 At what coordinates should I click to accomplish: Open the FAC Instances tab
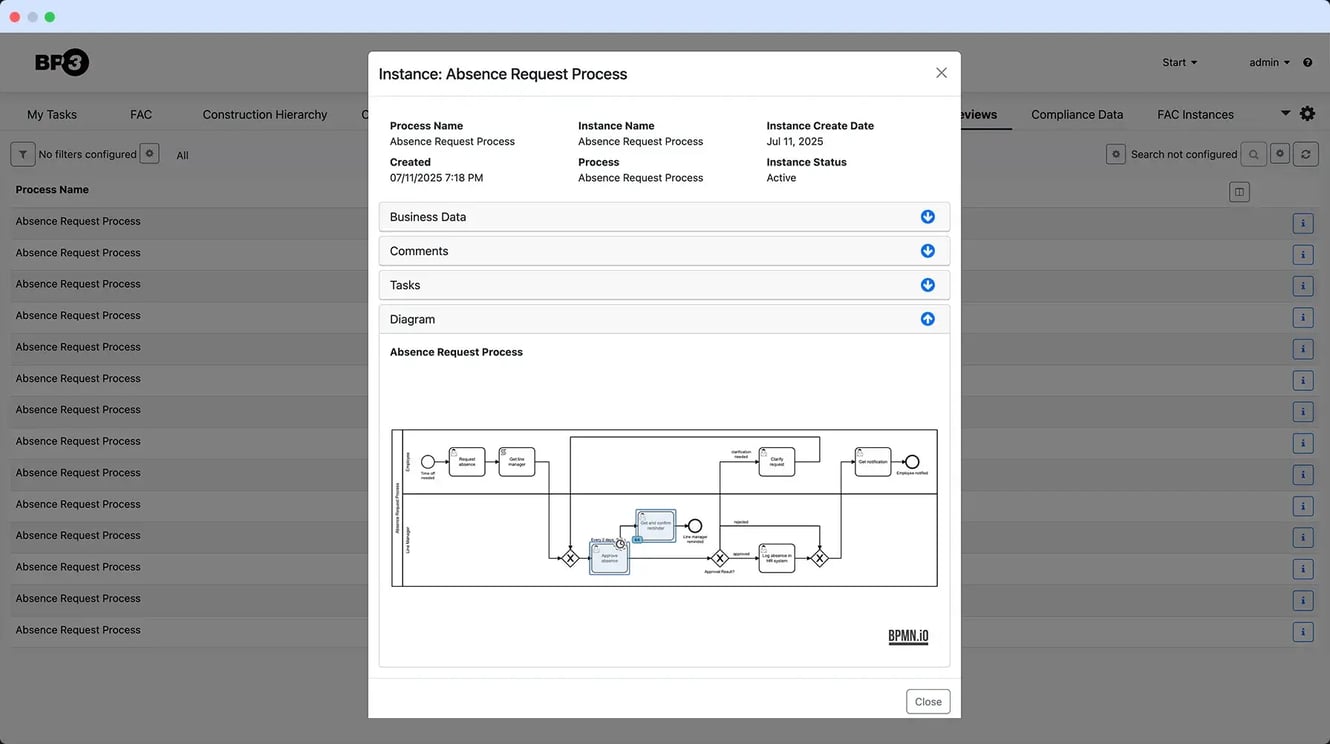point(1195,115)
